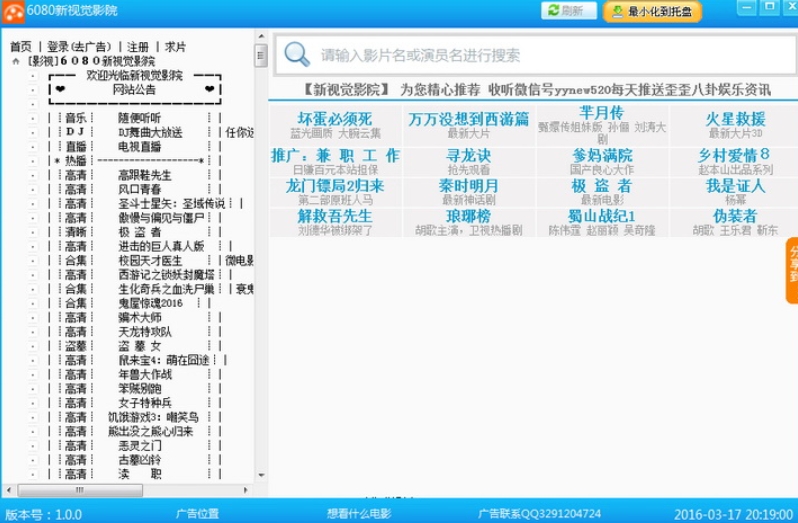Open 进击的巨人真人版 row
Image resolution: width=798 pixels, height=523 pixels.
(161, 246)
